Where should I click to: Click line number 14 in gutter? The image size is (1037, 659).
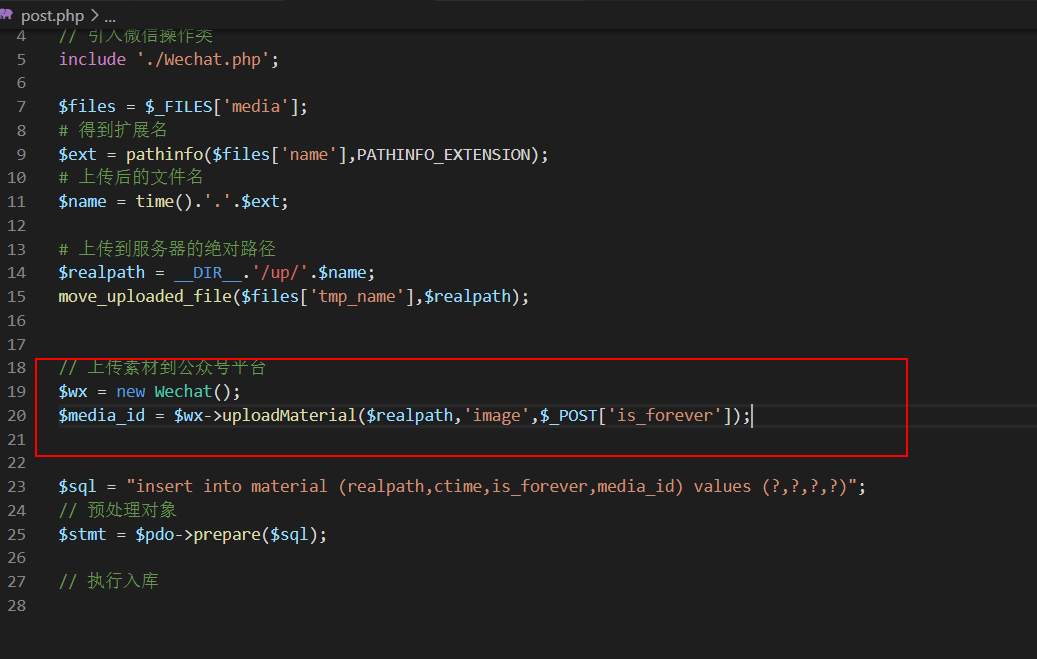pos(17,273)
